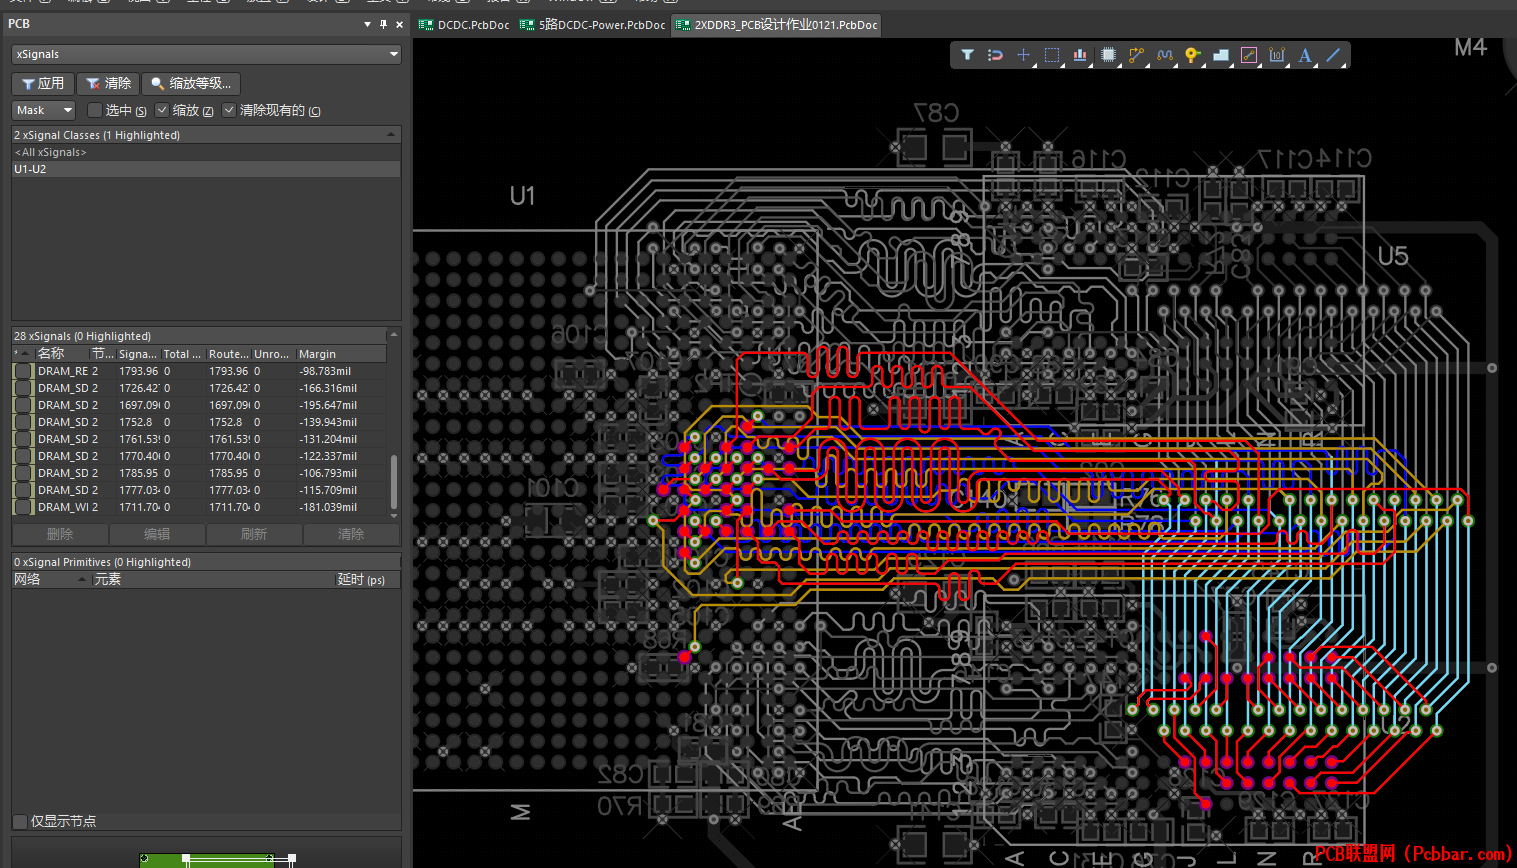Switch to the DCDC.PcbDoc tab
The height and width of the screenshot is (868, 1517).
coord(464,25)
